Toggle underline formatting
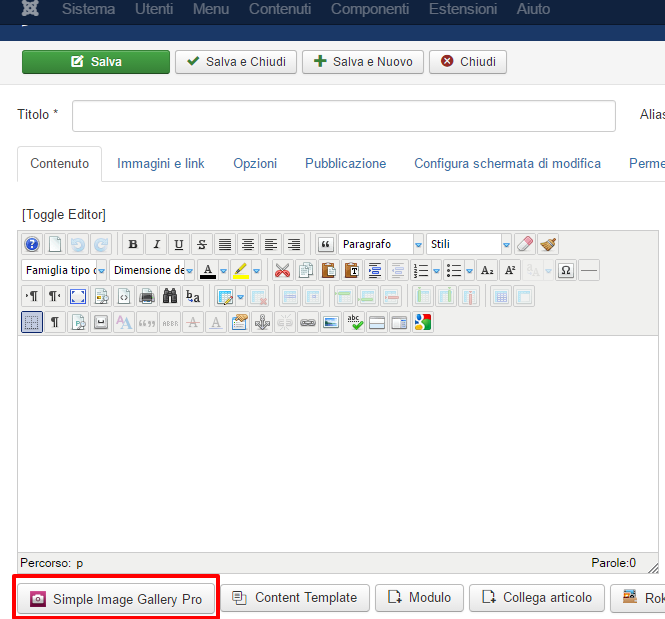Screen dimensions: 665x619 click(x=179, y=244)
